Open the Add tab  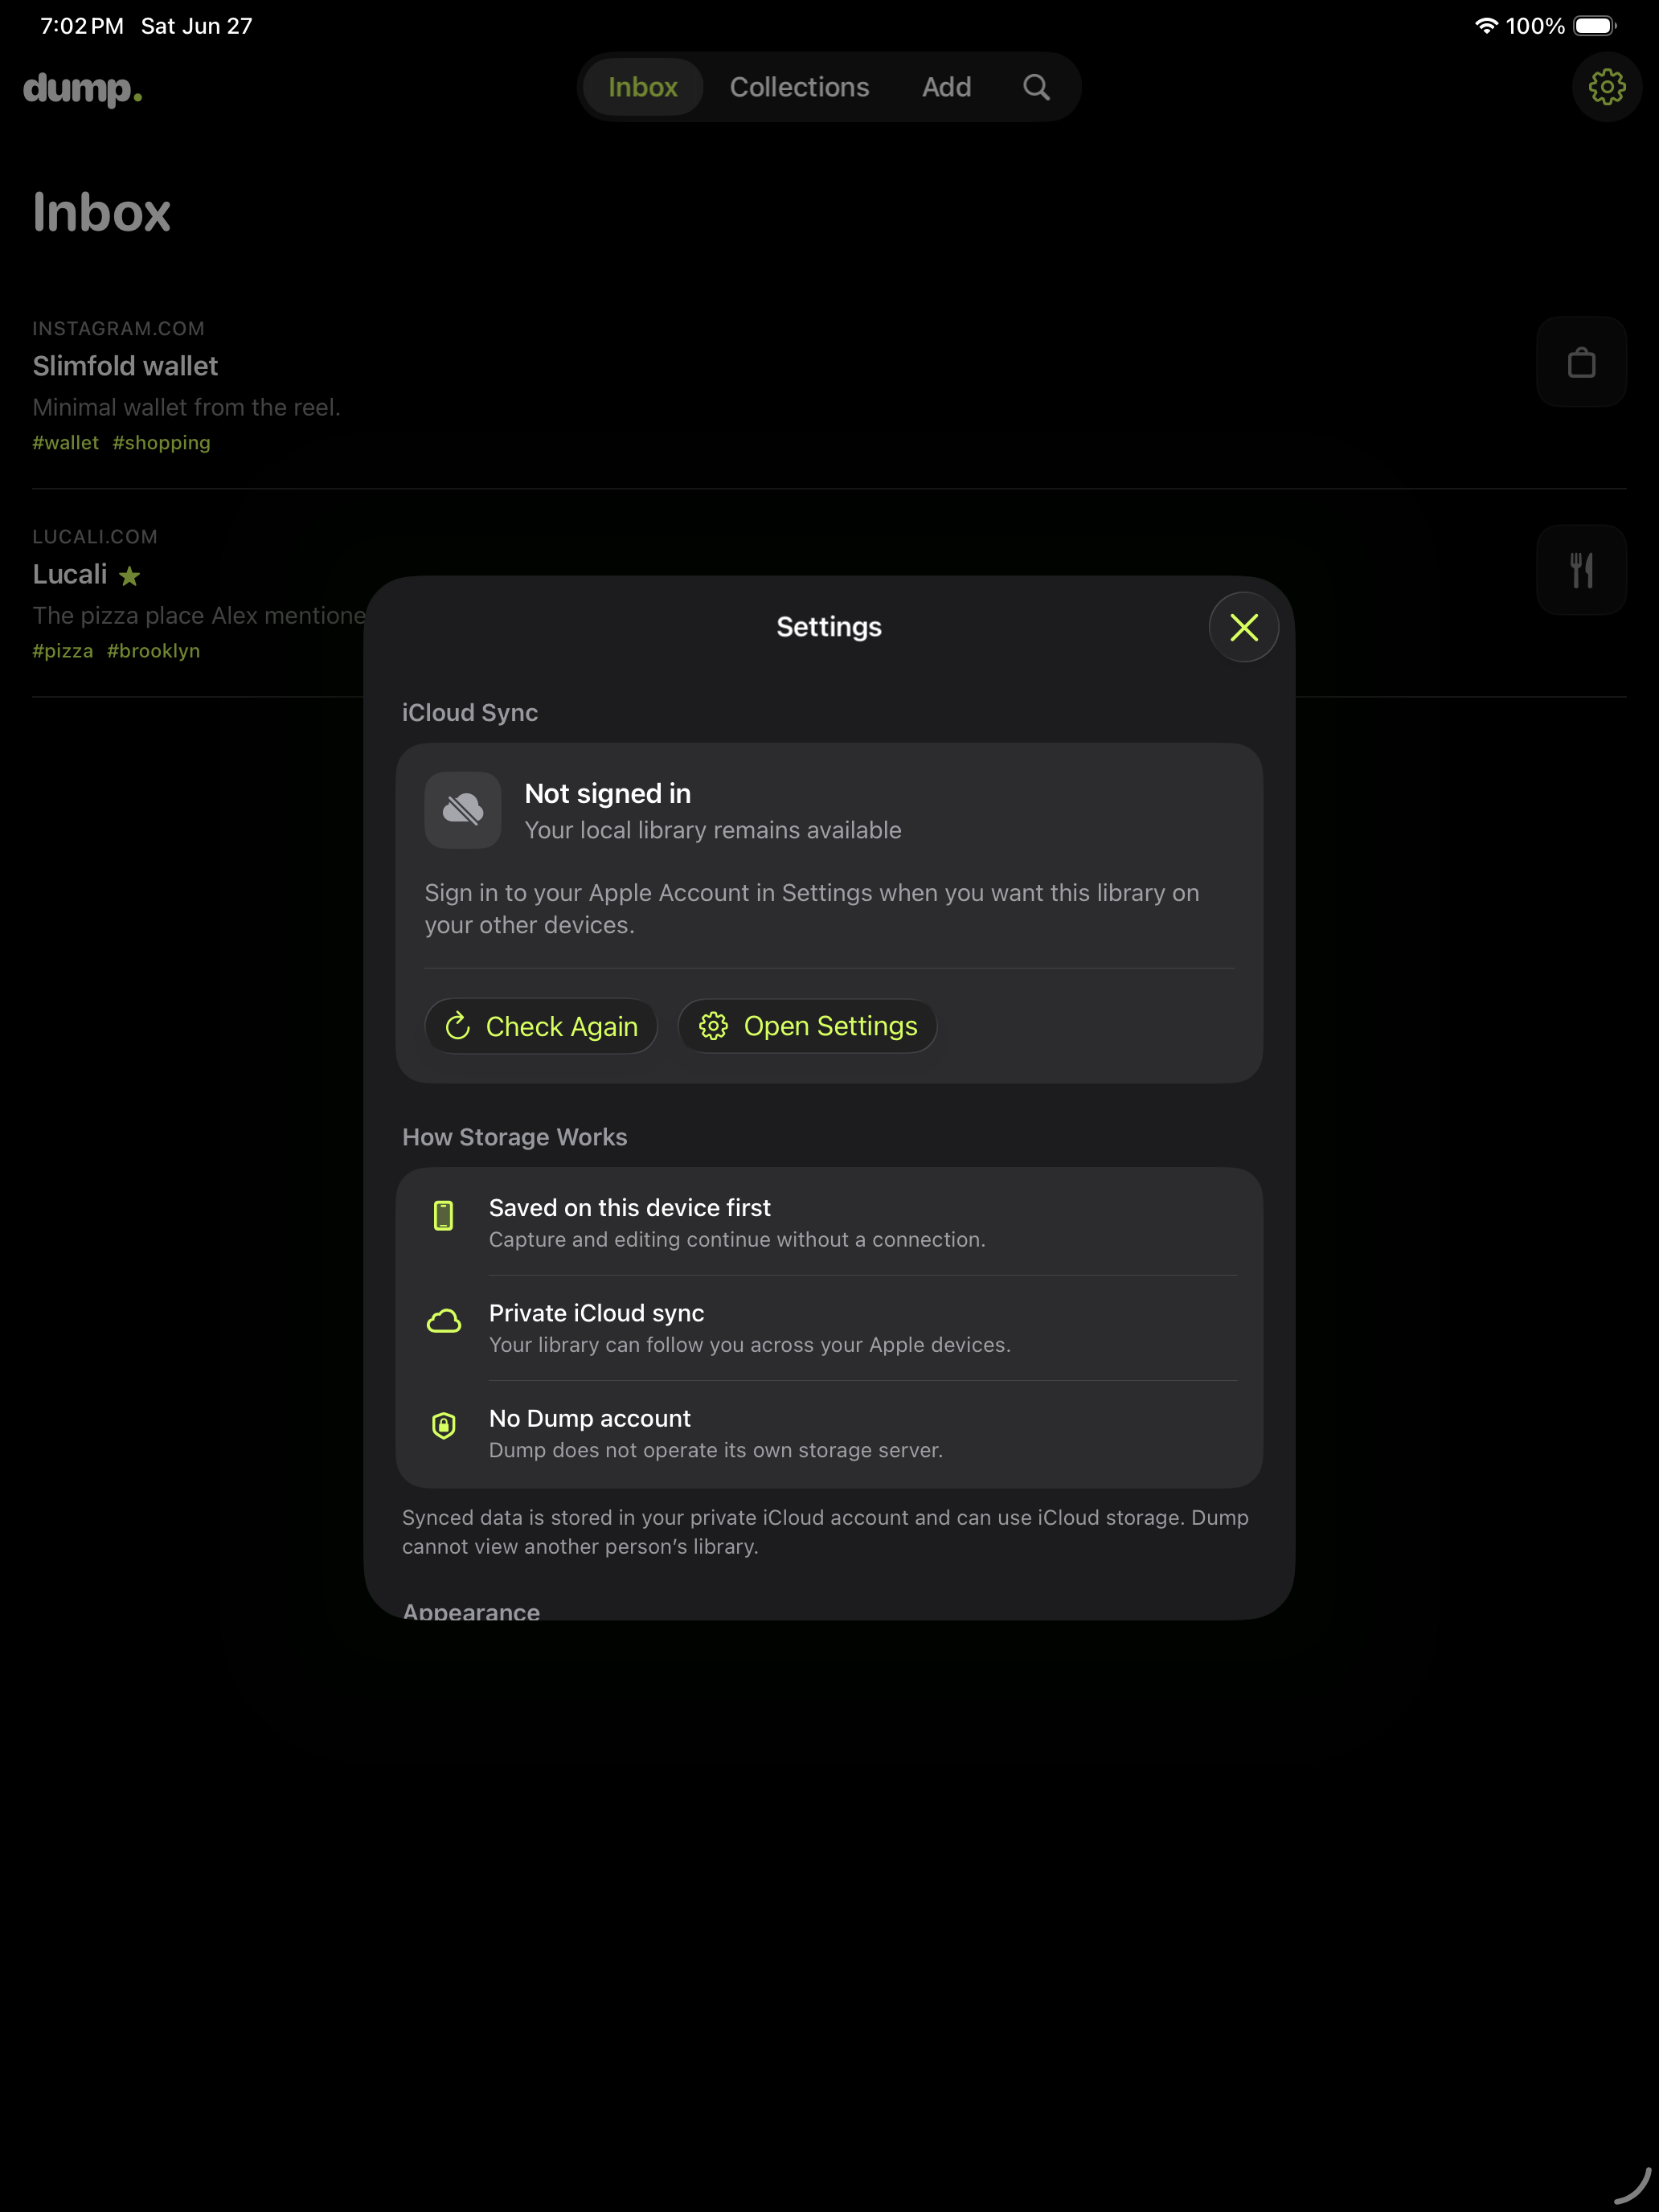(946, 87)
